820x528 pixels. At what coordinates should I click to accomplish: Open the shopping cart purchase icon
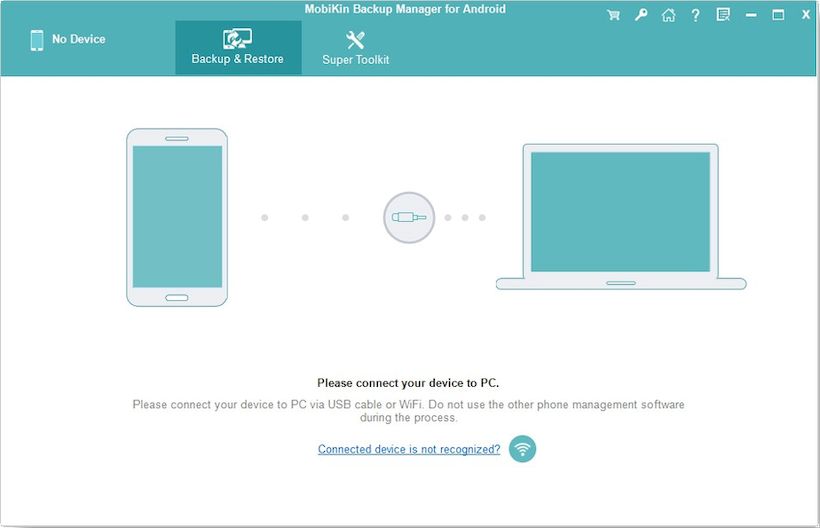(613, 15)
